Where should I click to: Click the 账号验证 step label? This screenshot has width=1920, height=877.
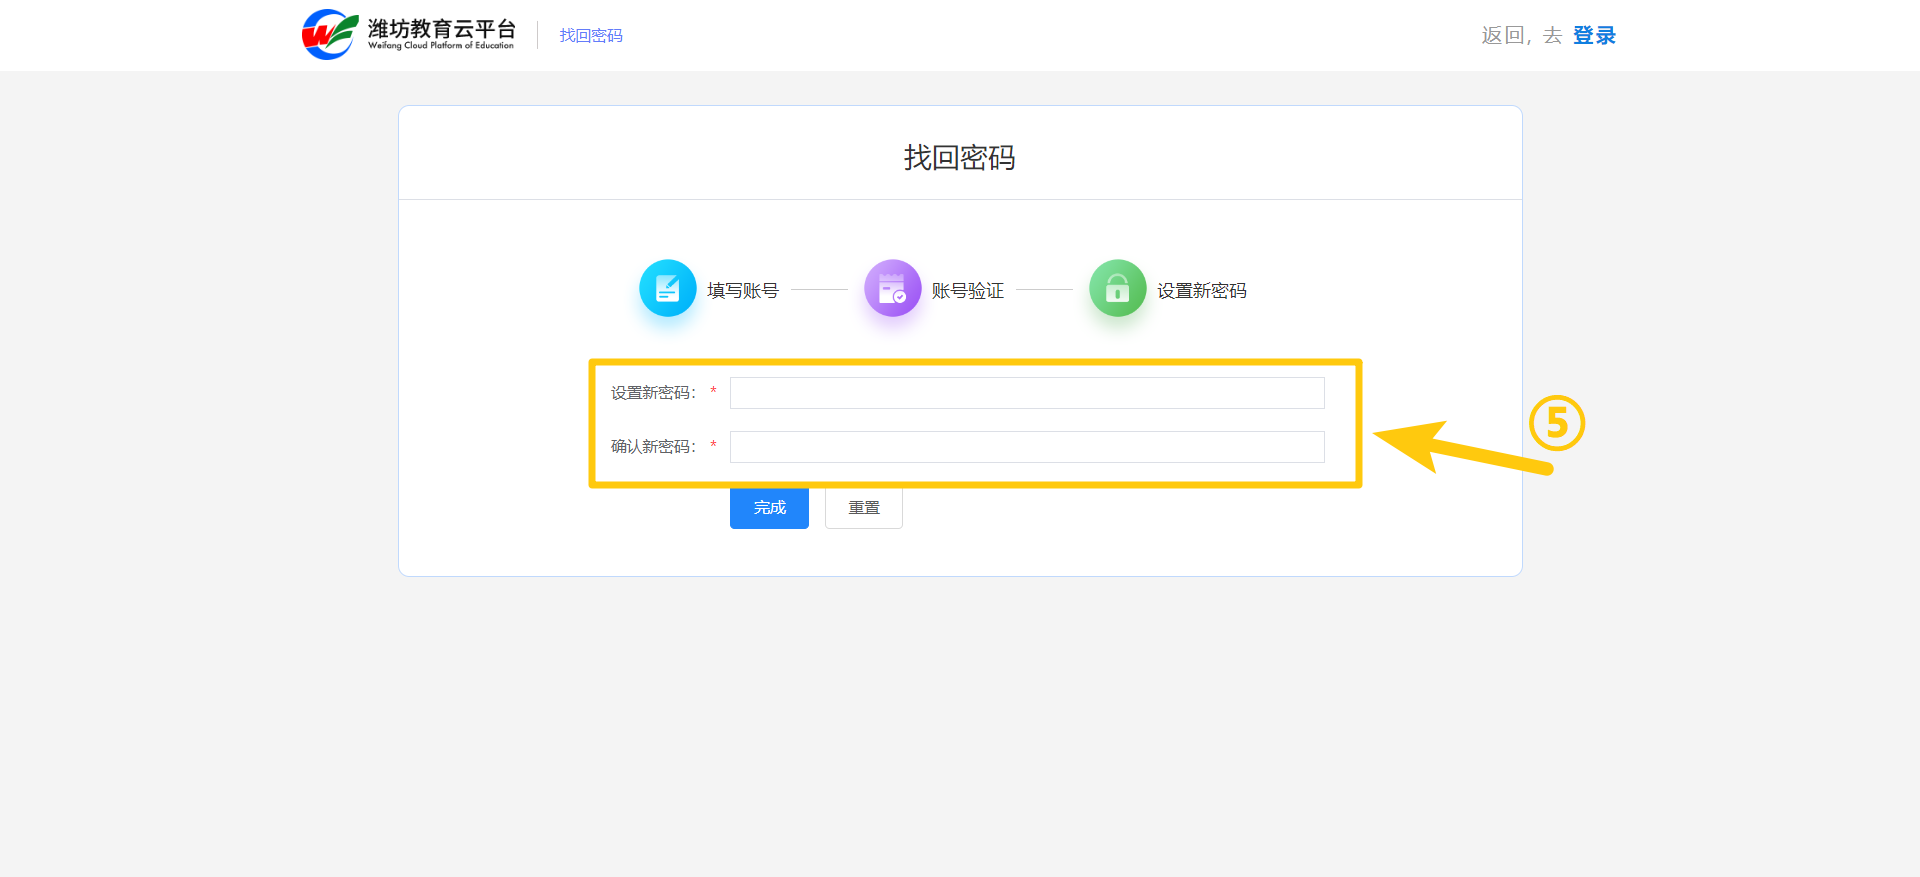(968, 290)
